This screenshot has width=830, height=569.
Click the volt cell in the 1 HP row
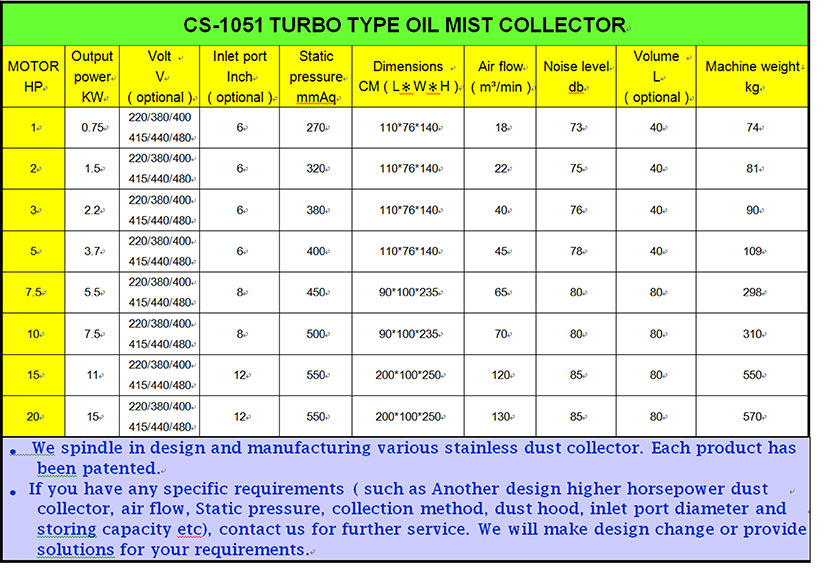point(160,128)
